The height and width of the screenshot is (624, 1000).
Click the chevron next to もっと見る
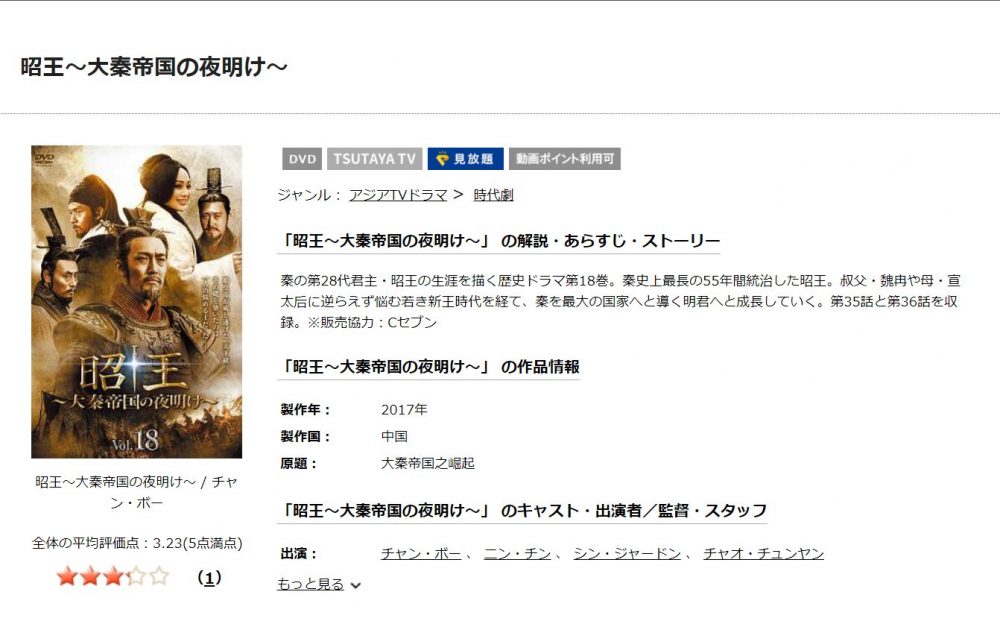(x=355, y=585)
